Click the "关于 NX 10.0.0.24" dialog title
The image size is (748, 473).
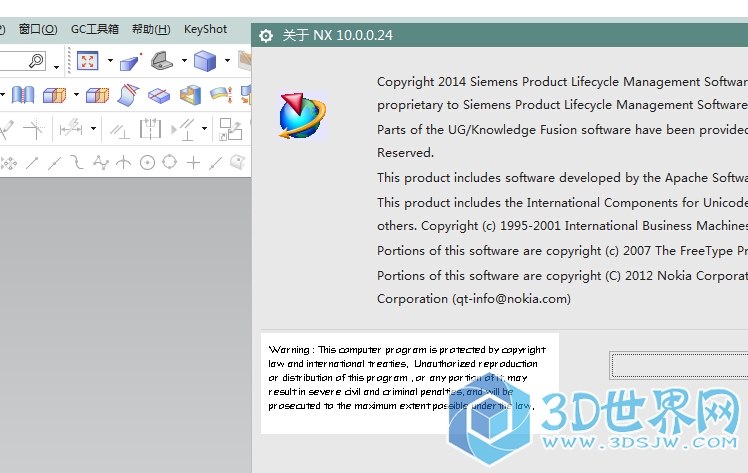(x=338, y=35)
